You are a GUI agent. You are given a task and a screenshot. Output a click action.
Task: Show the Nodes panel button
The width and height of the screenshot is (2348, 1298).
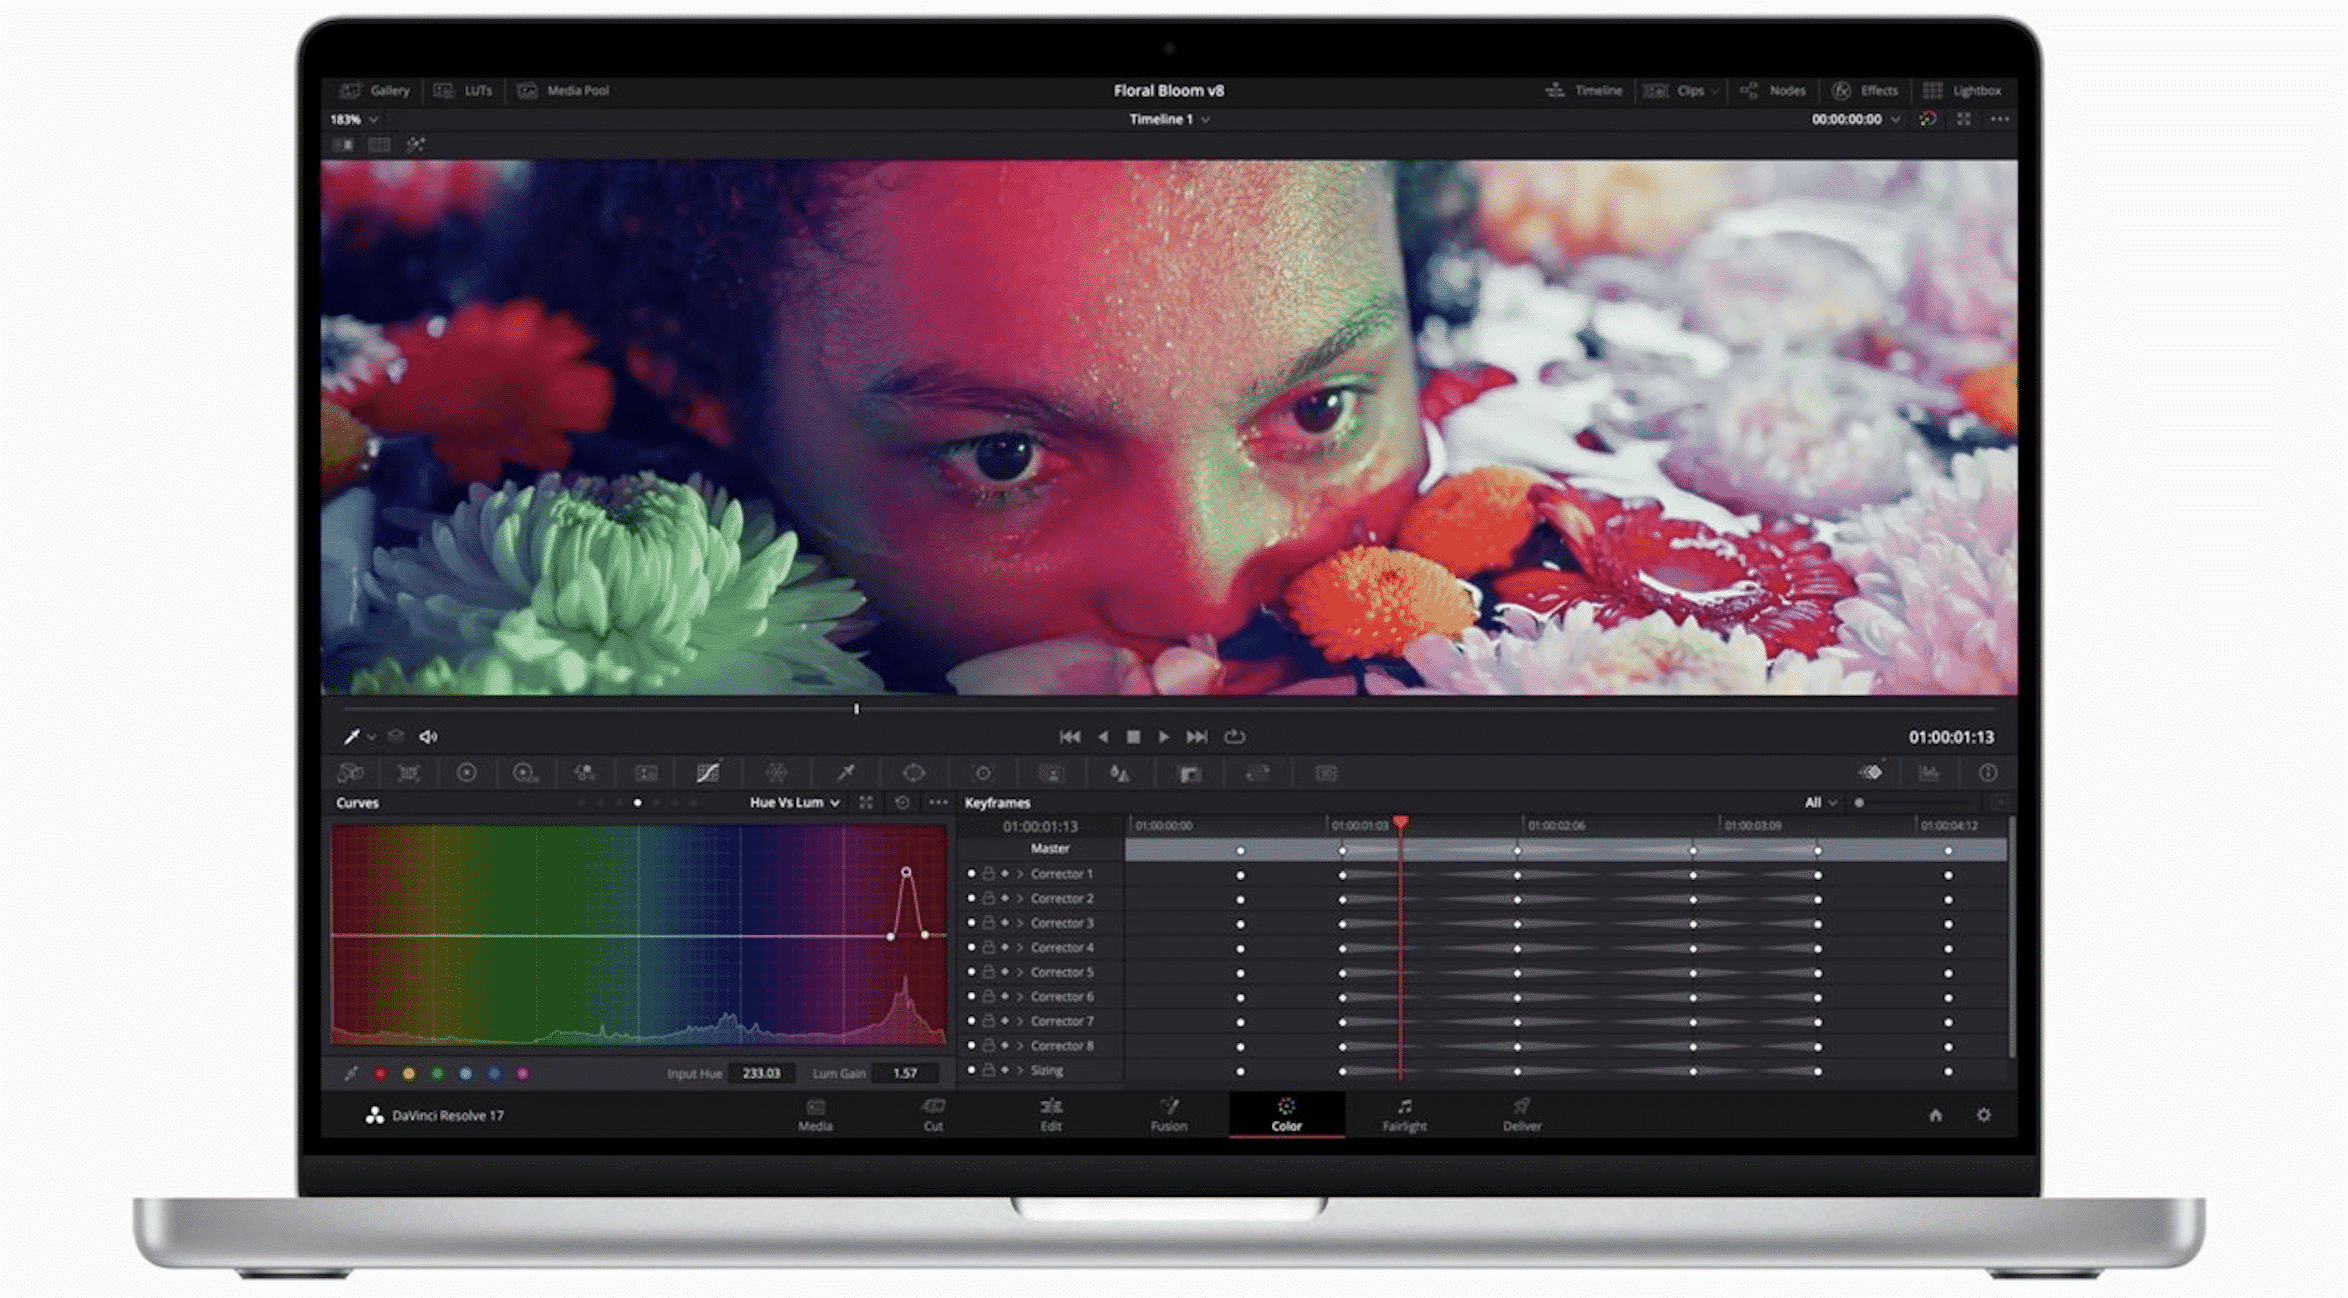1773,91
